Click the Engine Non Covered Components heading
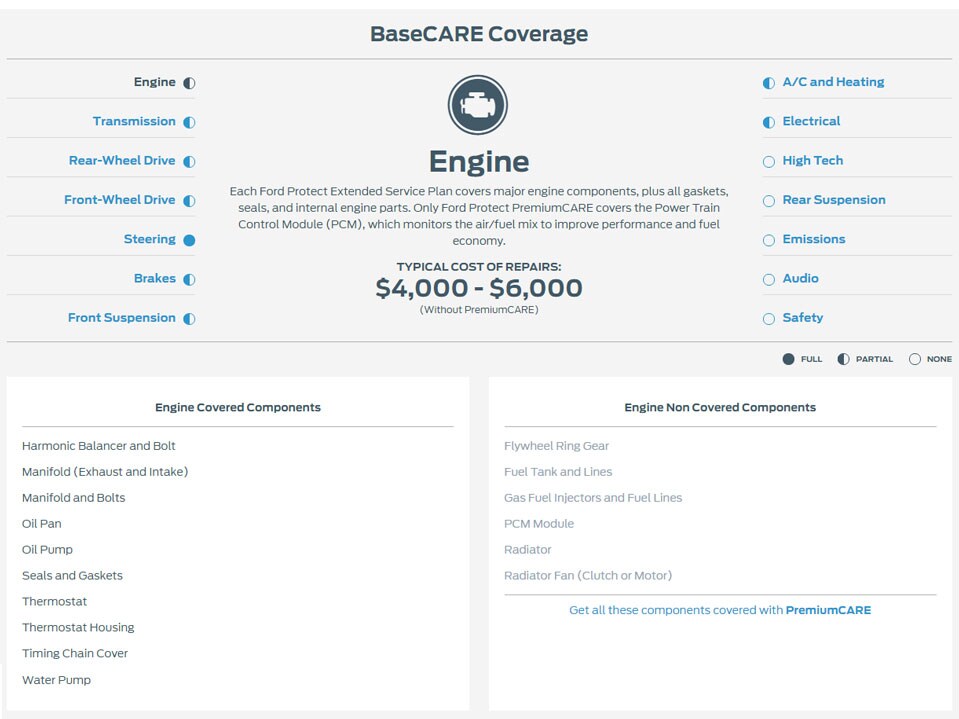Screen dimensions: 959x719 click(x=720, y=407)
